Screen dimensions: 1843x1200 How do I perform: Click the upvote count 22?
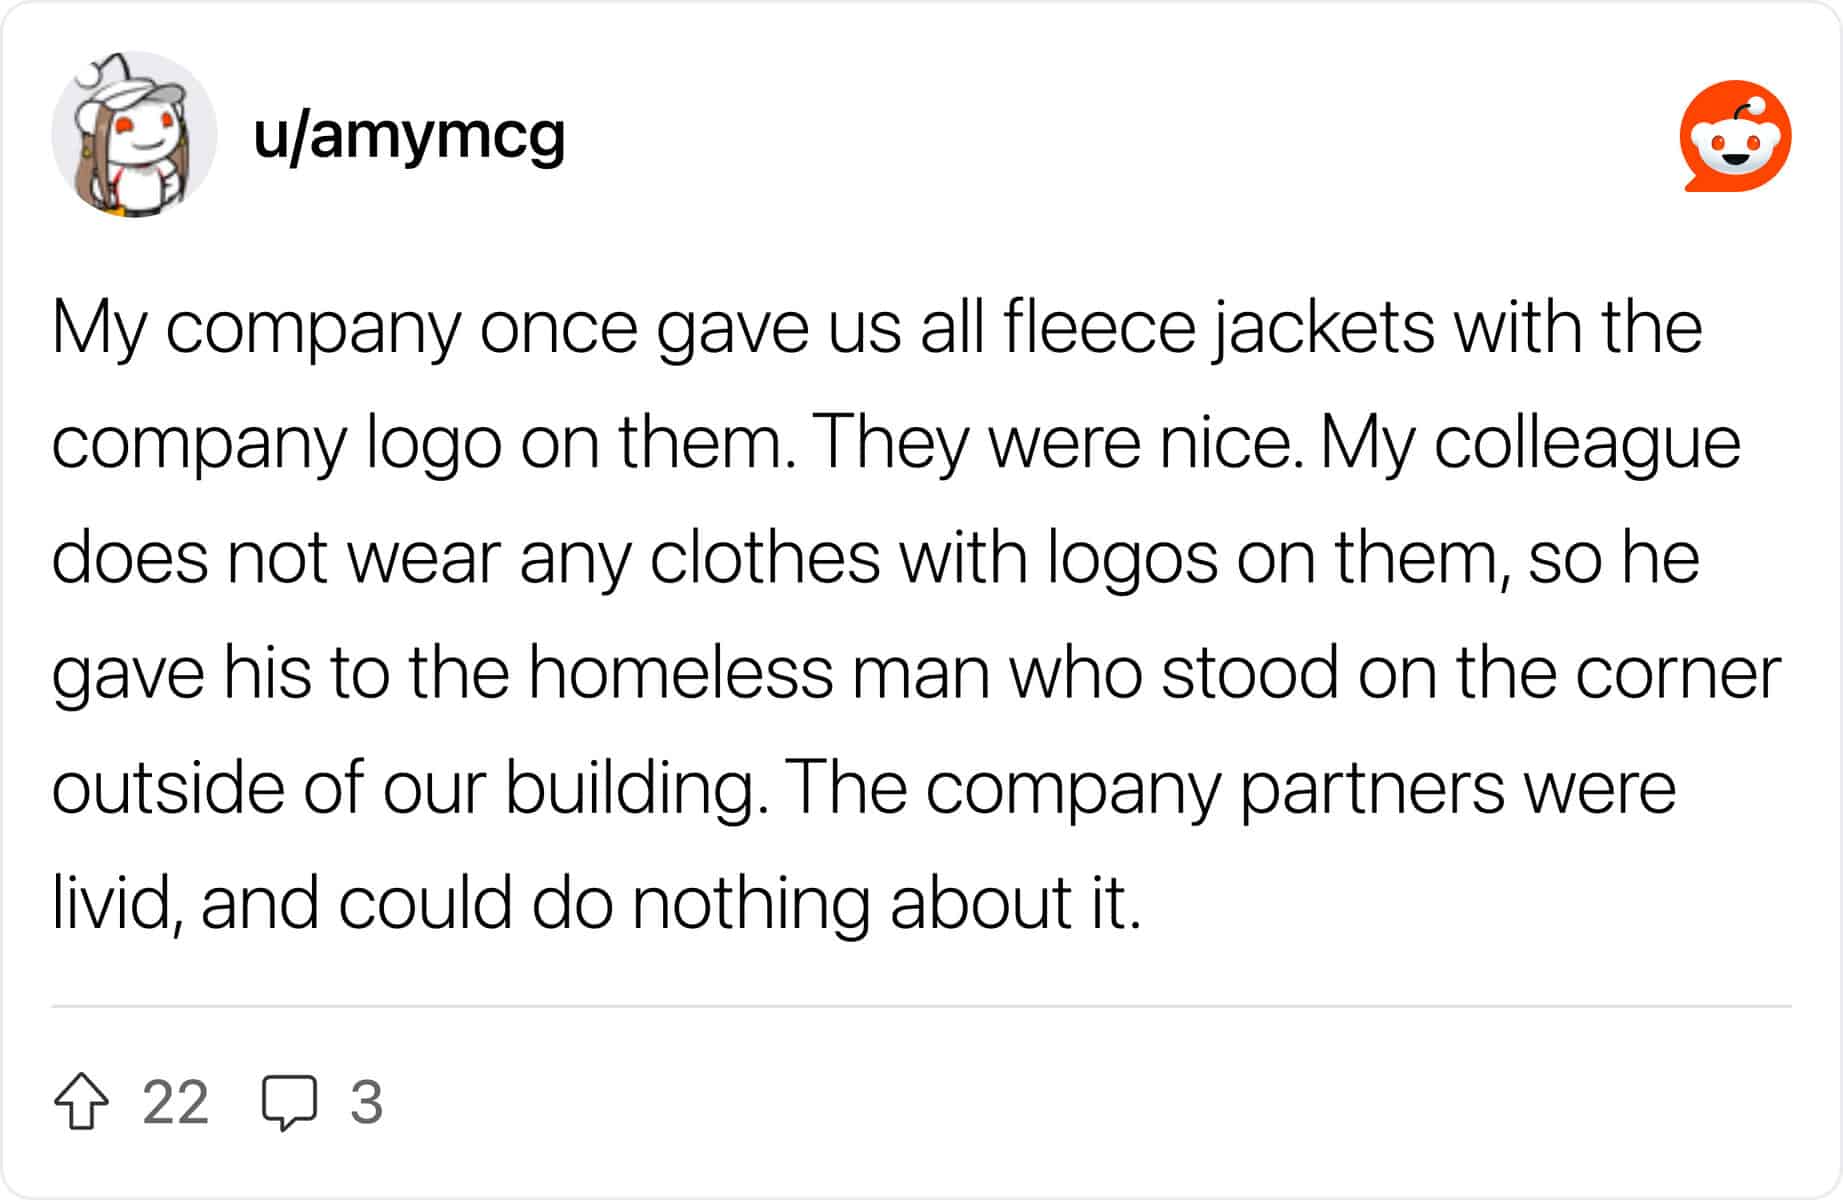pyautogui.click(x=175, y=1103)
